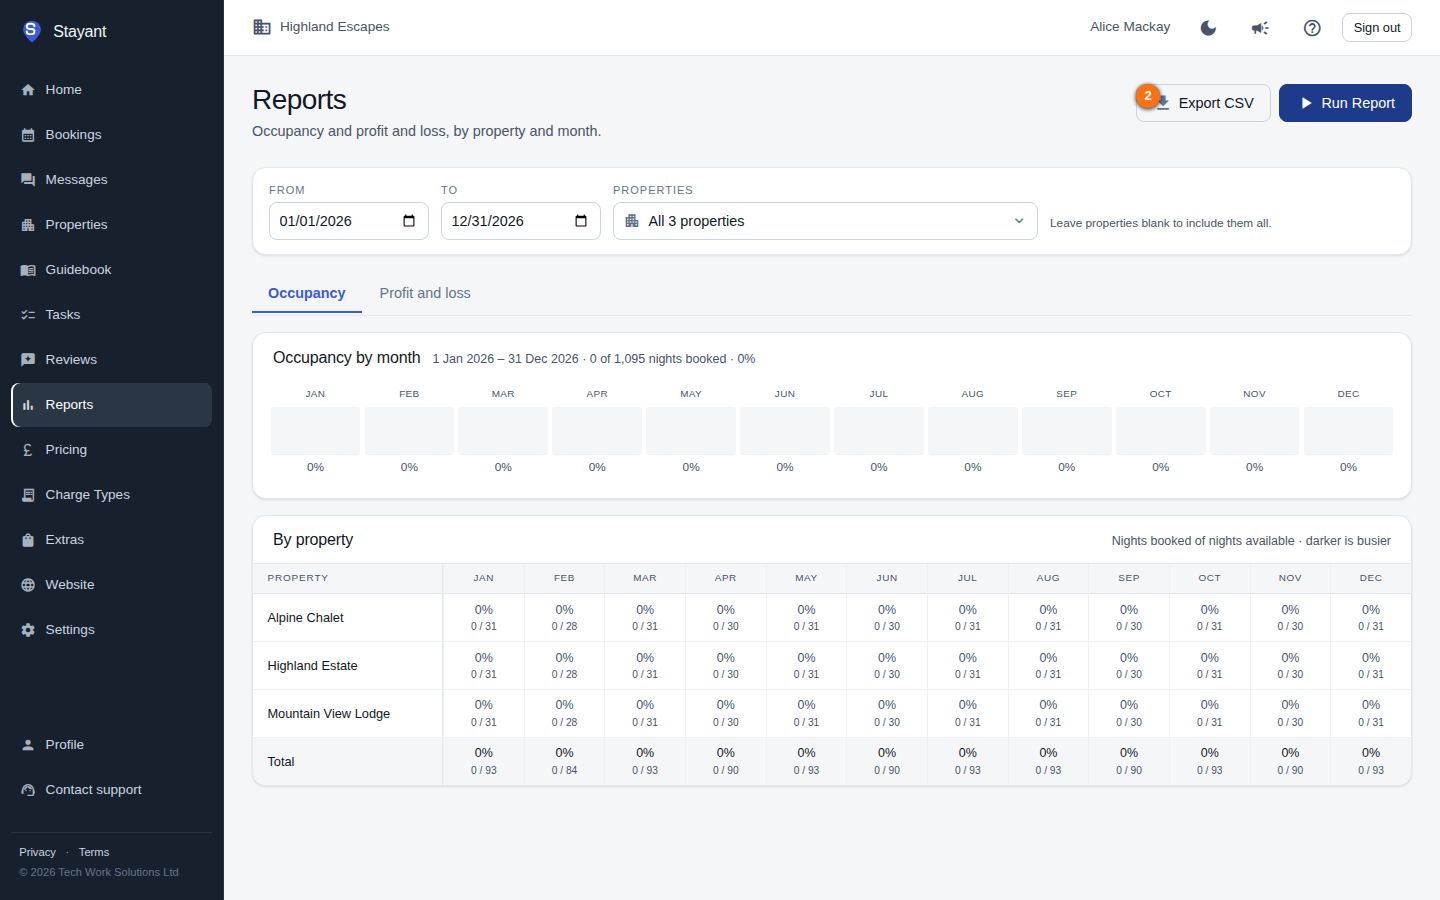Click the Website globe icon in sidebar

pos(28,585)
